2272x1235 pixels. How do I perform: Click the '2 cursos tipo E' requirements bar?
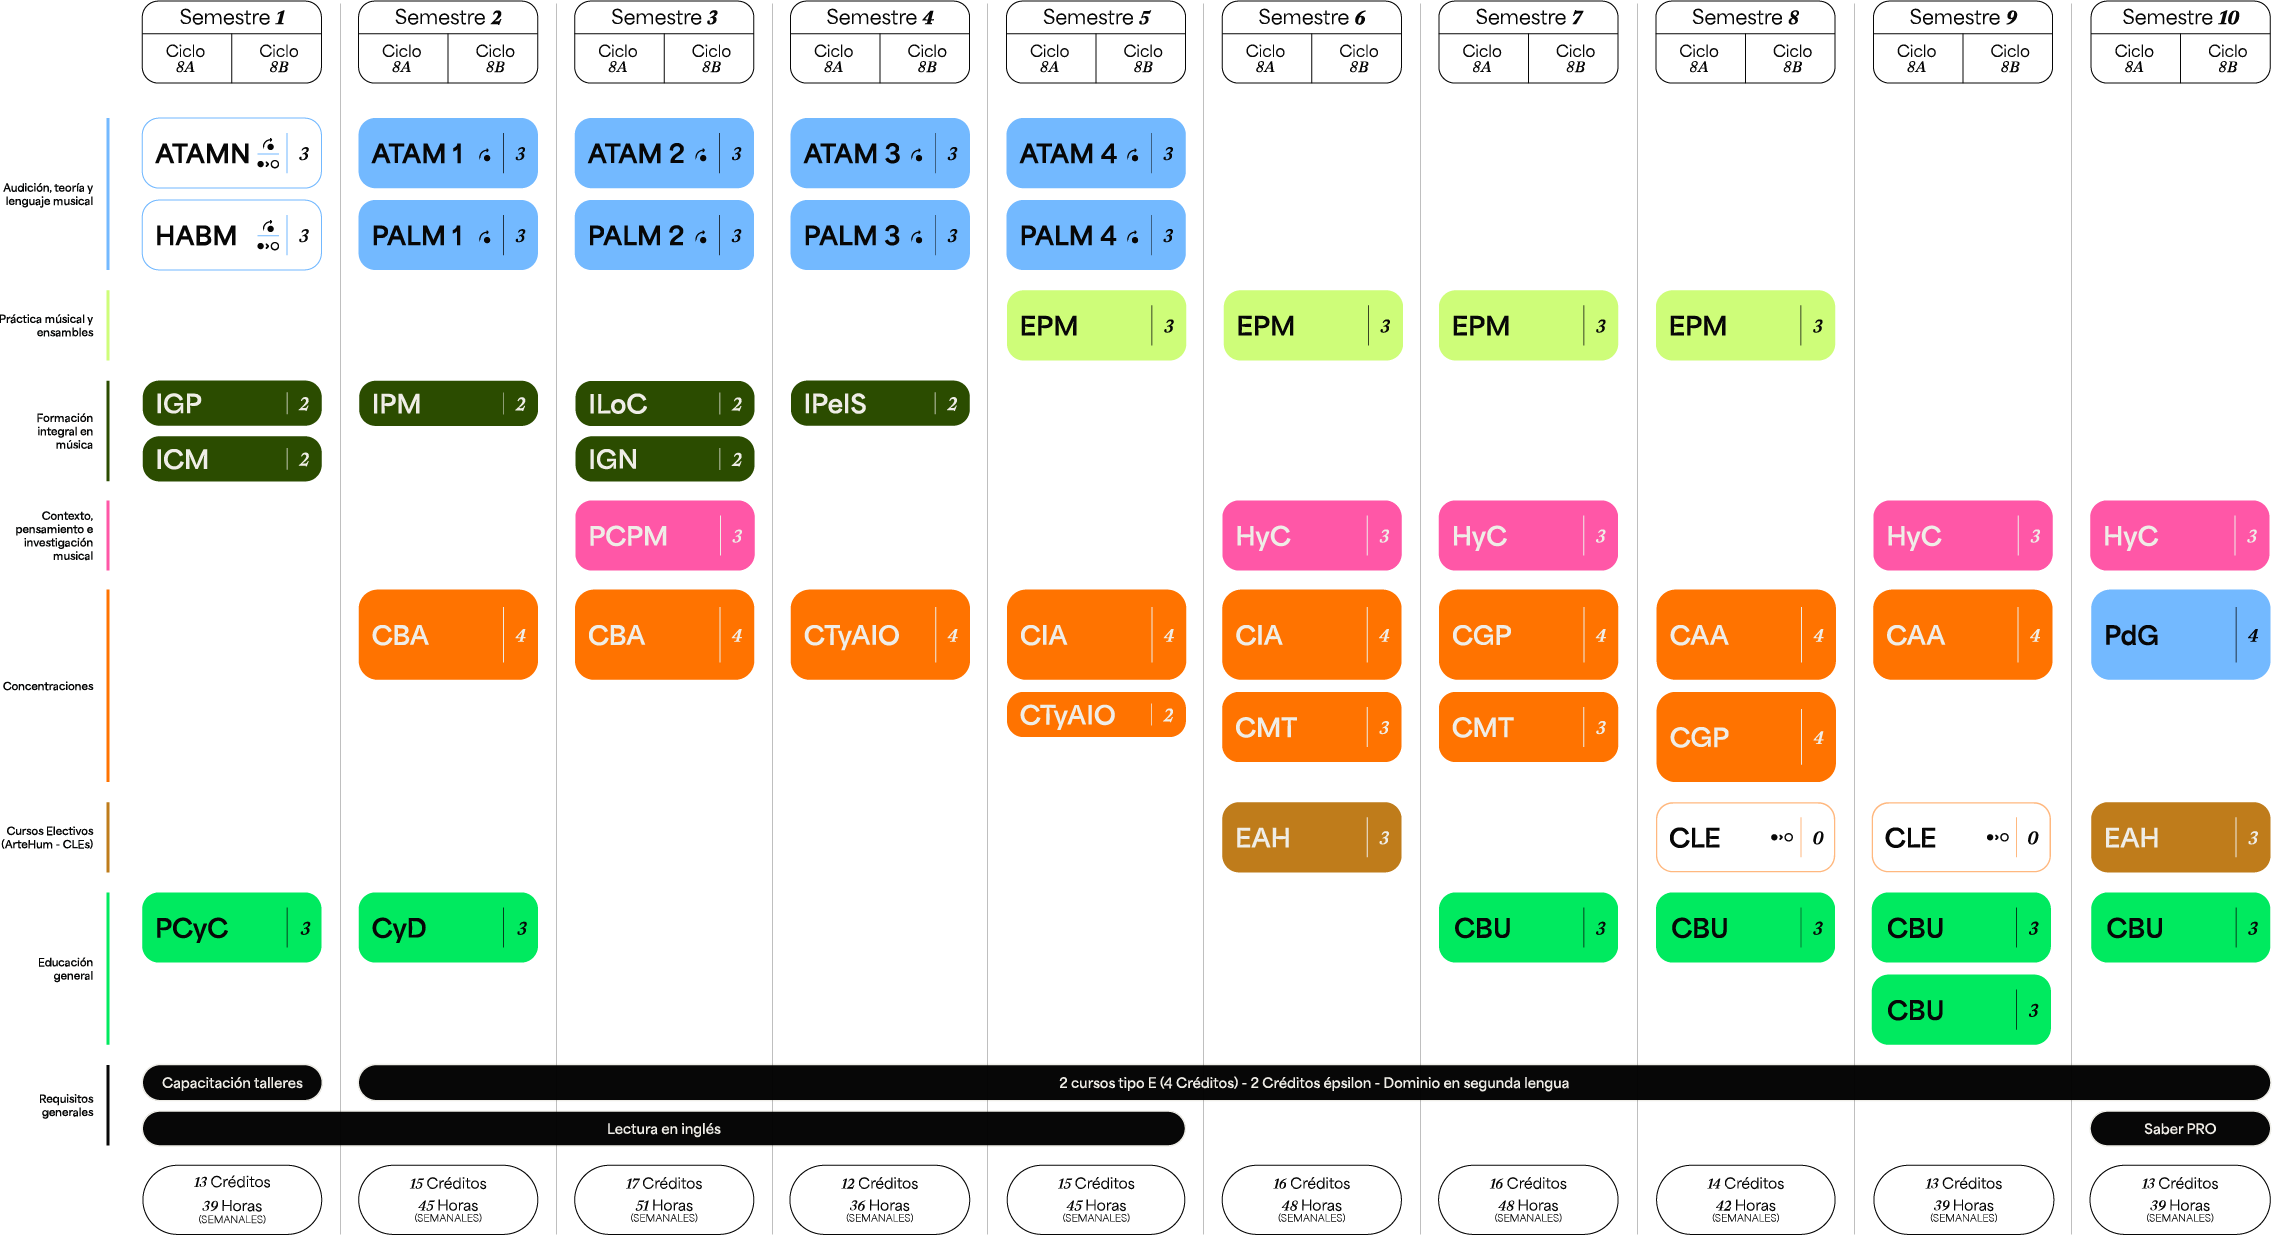pyautogui.click(x=1314, y=1082)
